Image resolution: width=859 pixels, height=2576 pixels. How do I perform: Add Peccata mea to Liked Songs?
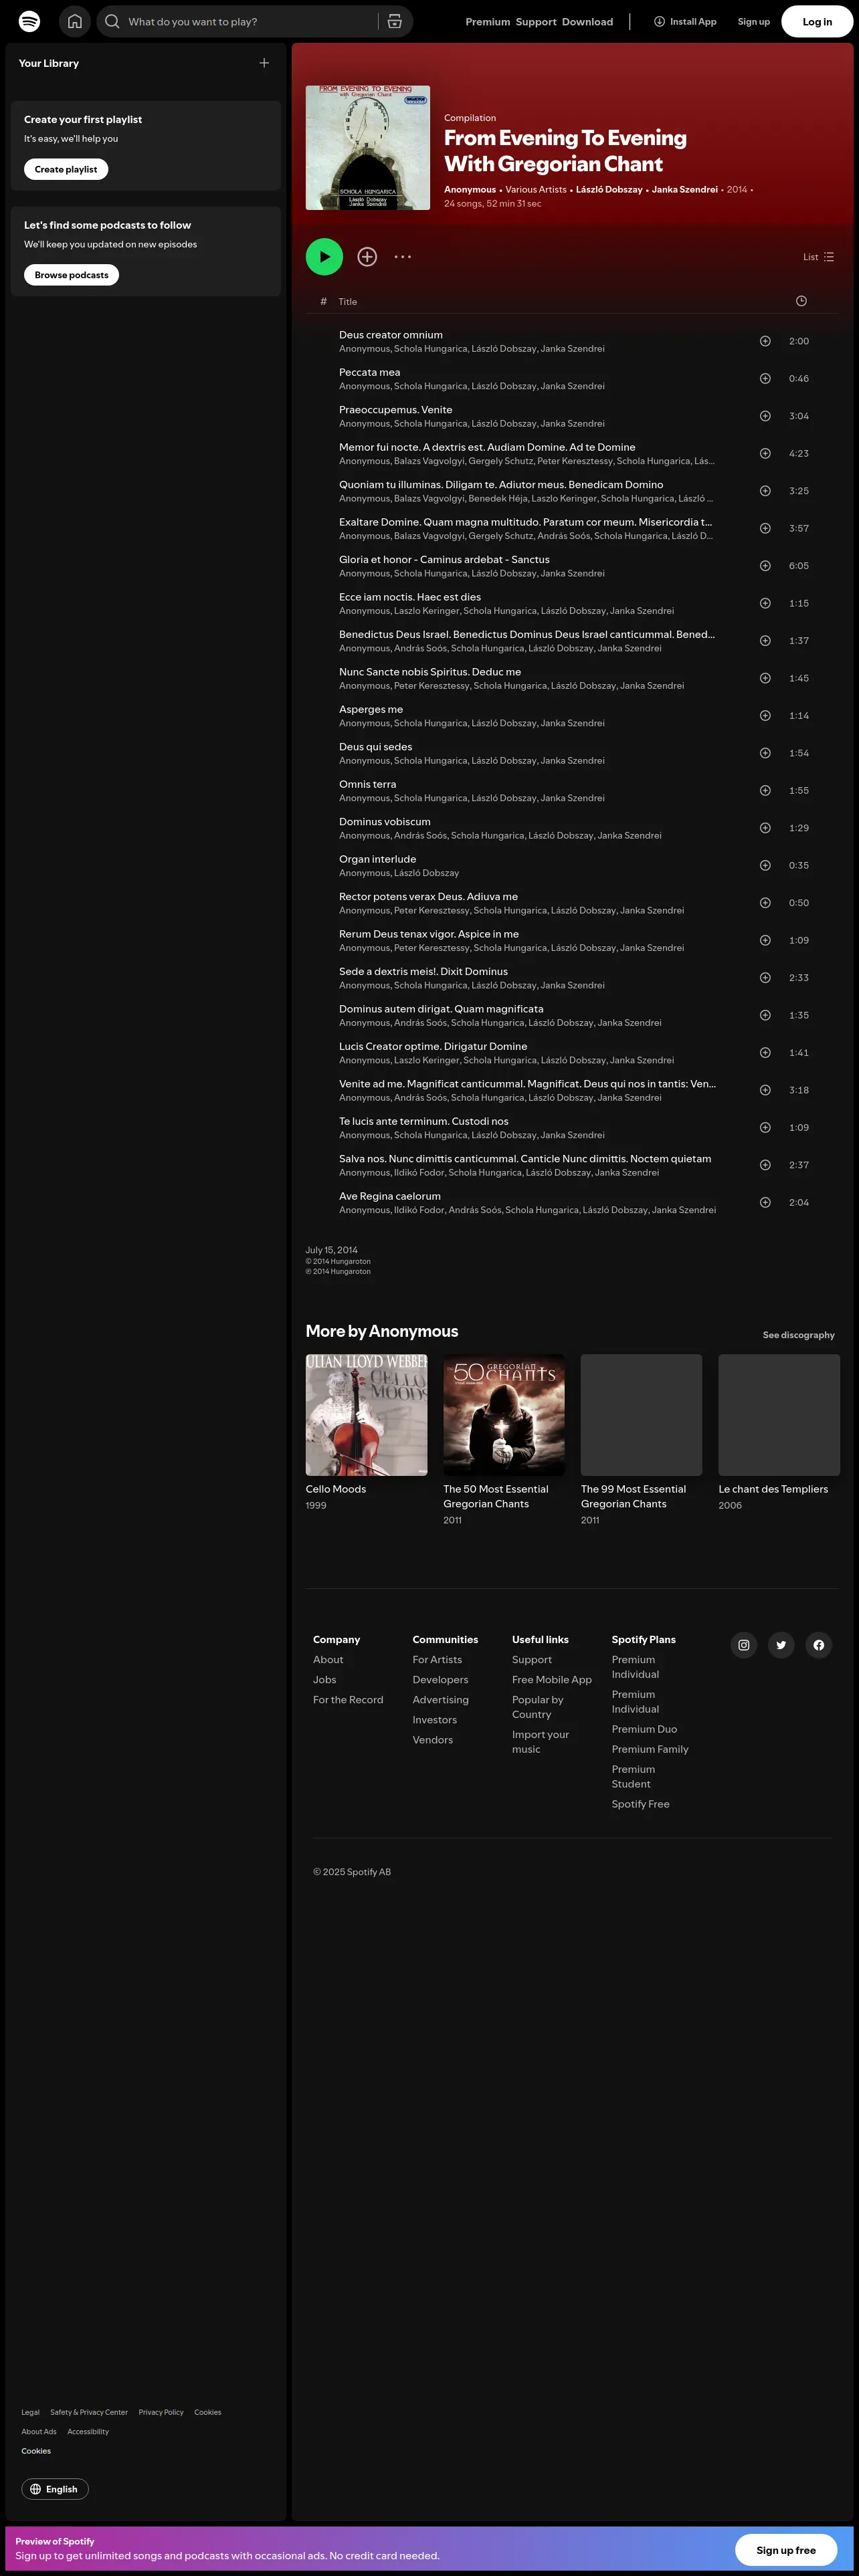pyautogui.click(x=765, y=379)
